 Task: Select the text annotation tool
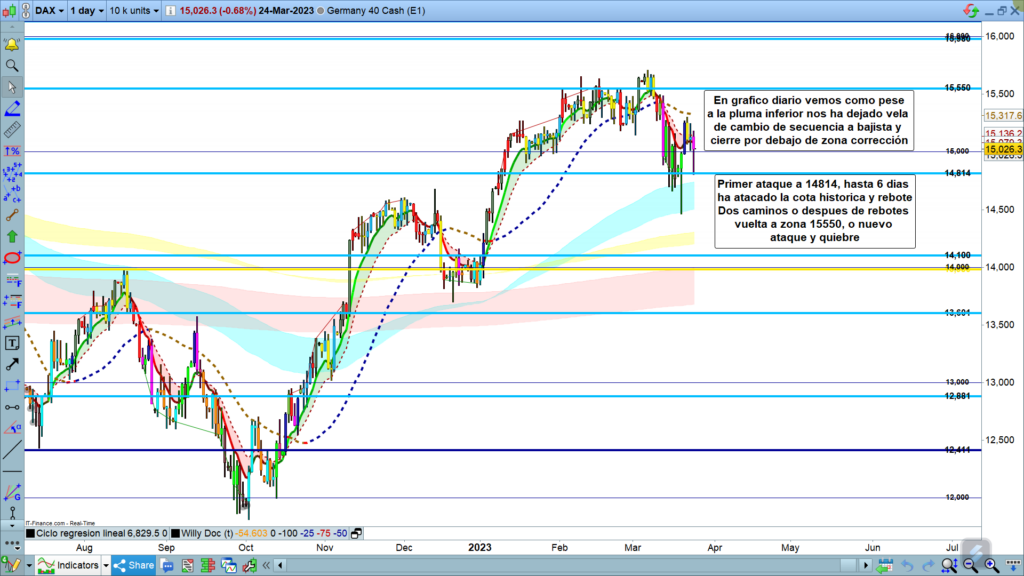coord(11,343)
